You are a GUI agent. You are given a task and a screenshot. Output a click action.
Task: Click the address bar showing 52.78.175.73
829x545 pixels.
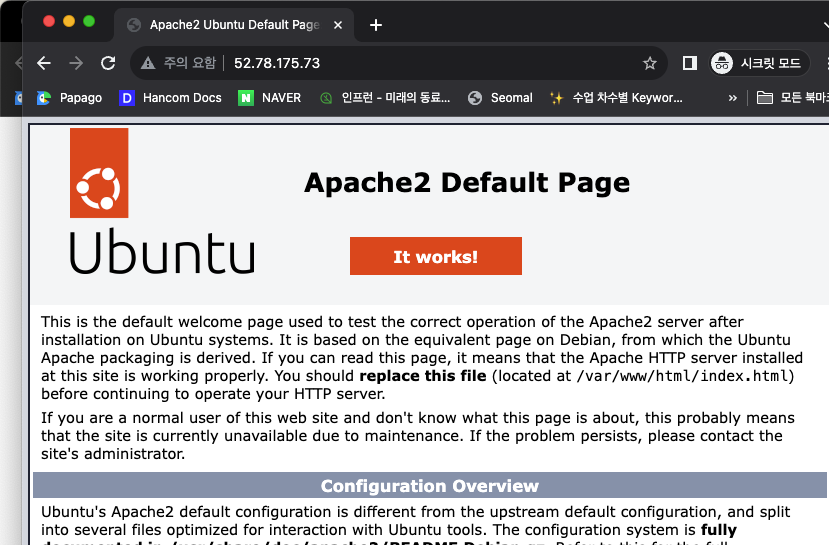point(400,63)
